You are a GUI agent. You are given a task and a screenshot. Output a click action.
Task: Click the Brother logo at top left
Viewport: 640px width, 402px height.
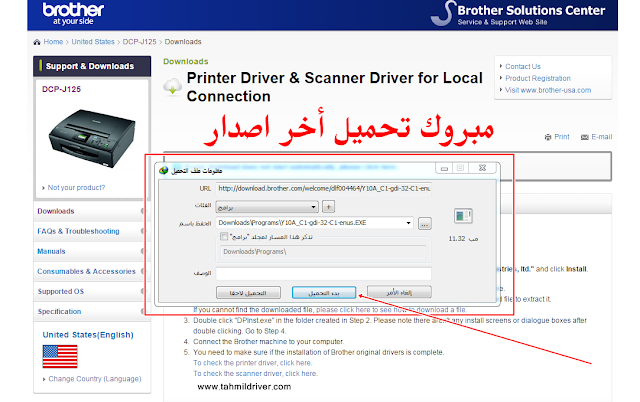tap(73, 13)
